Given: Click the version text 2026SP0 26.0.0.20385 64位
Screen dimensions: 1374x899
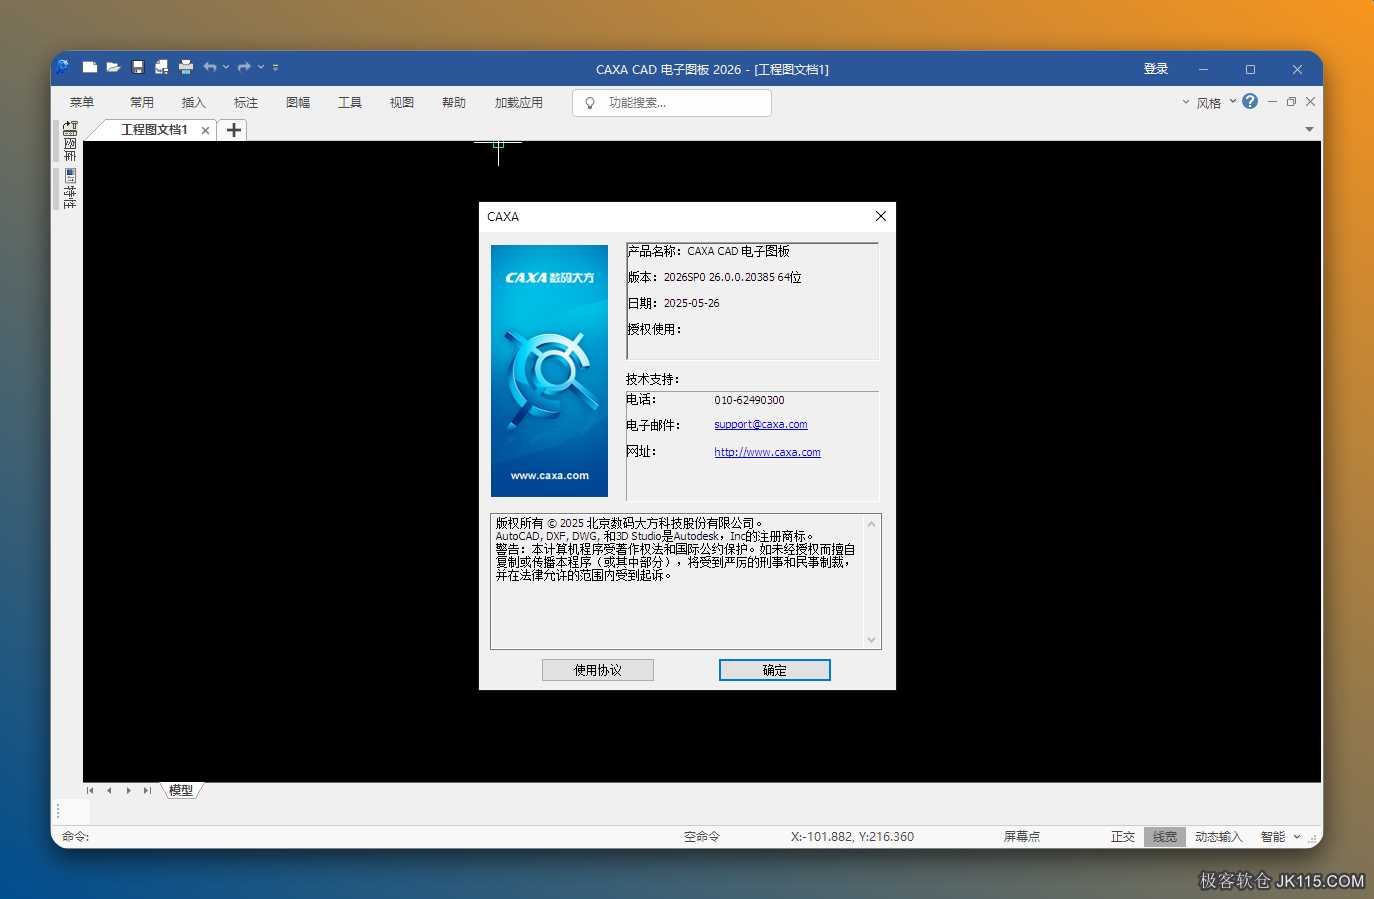Looking at the screenshot, I should pos(733,277).
